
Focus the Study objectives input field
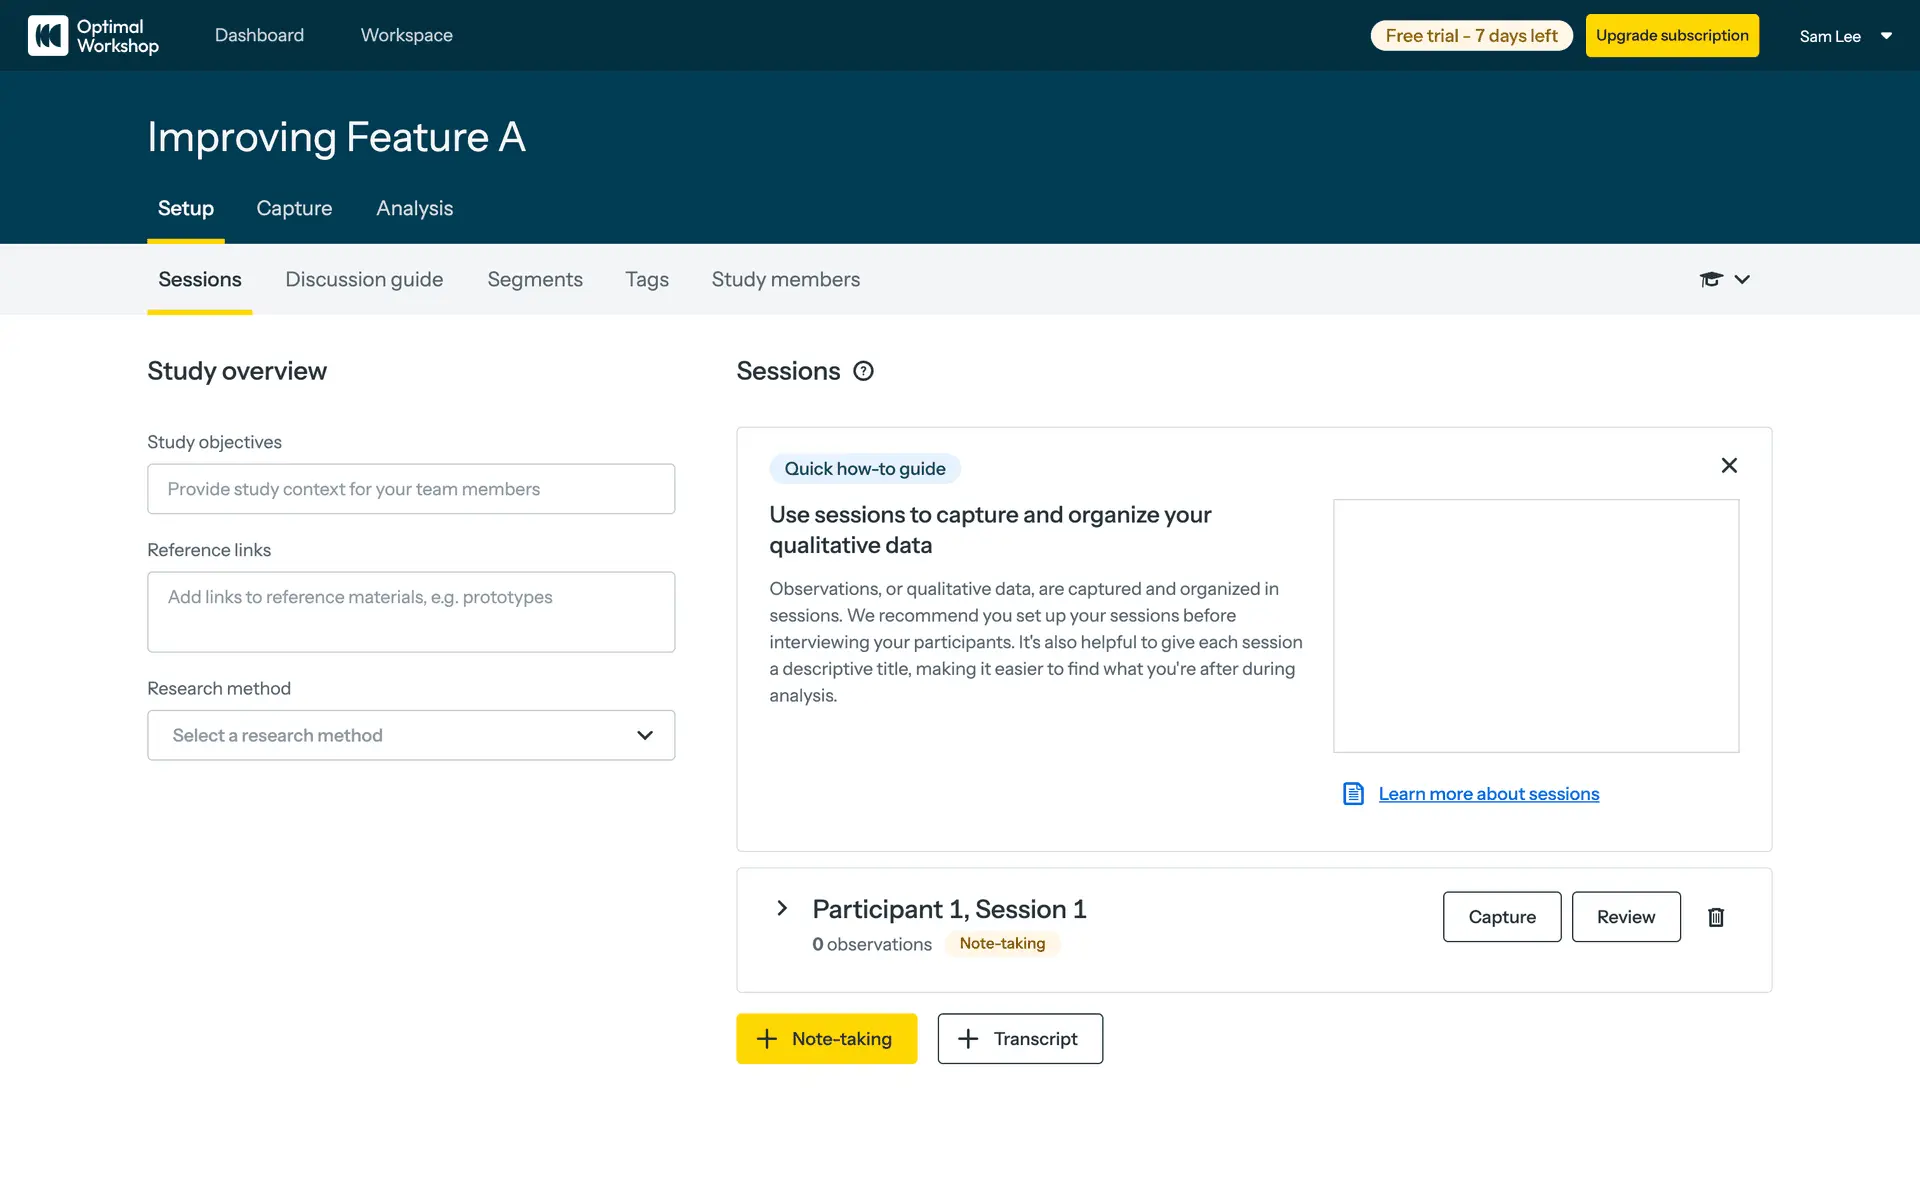411,489
